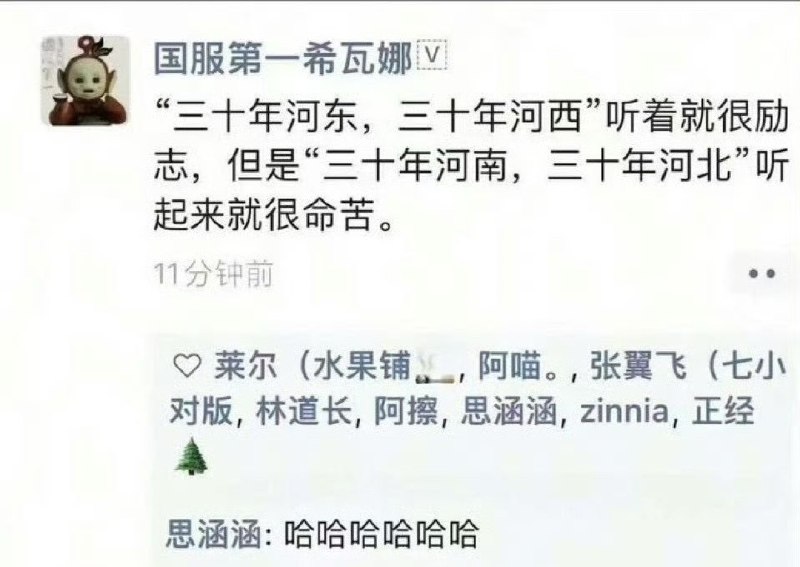The height and width of the screenshot is (567, 800).
Task: Tap liker name 正经
Action: (722, 411)
